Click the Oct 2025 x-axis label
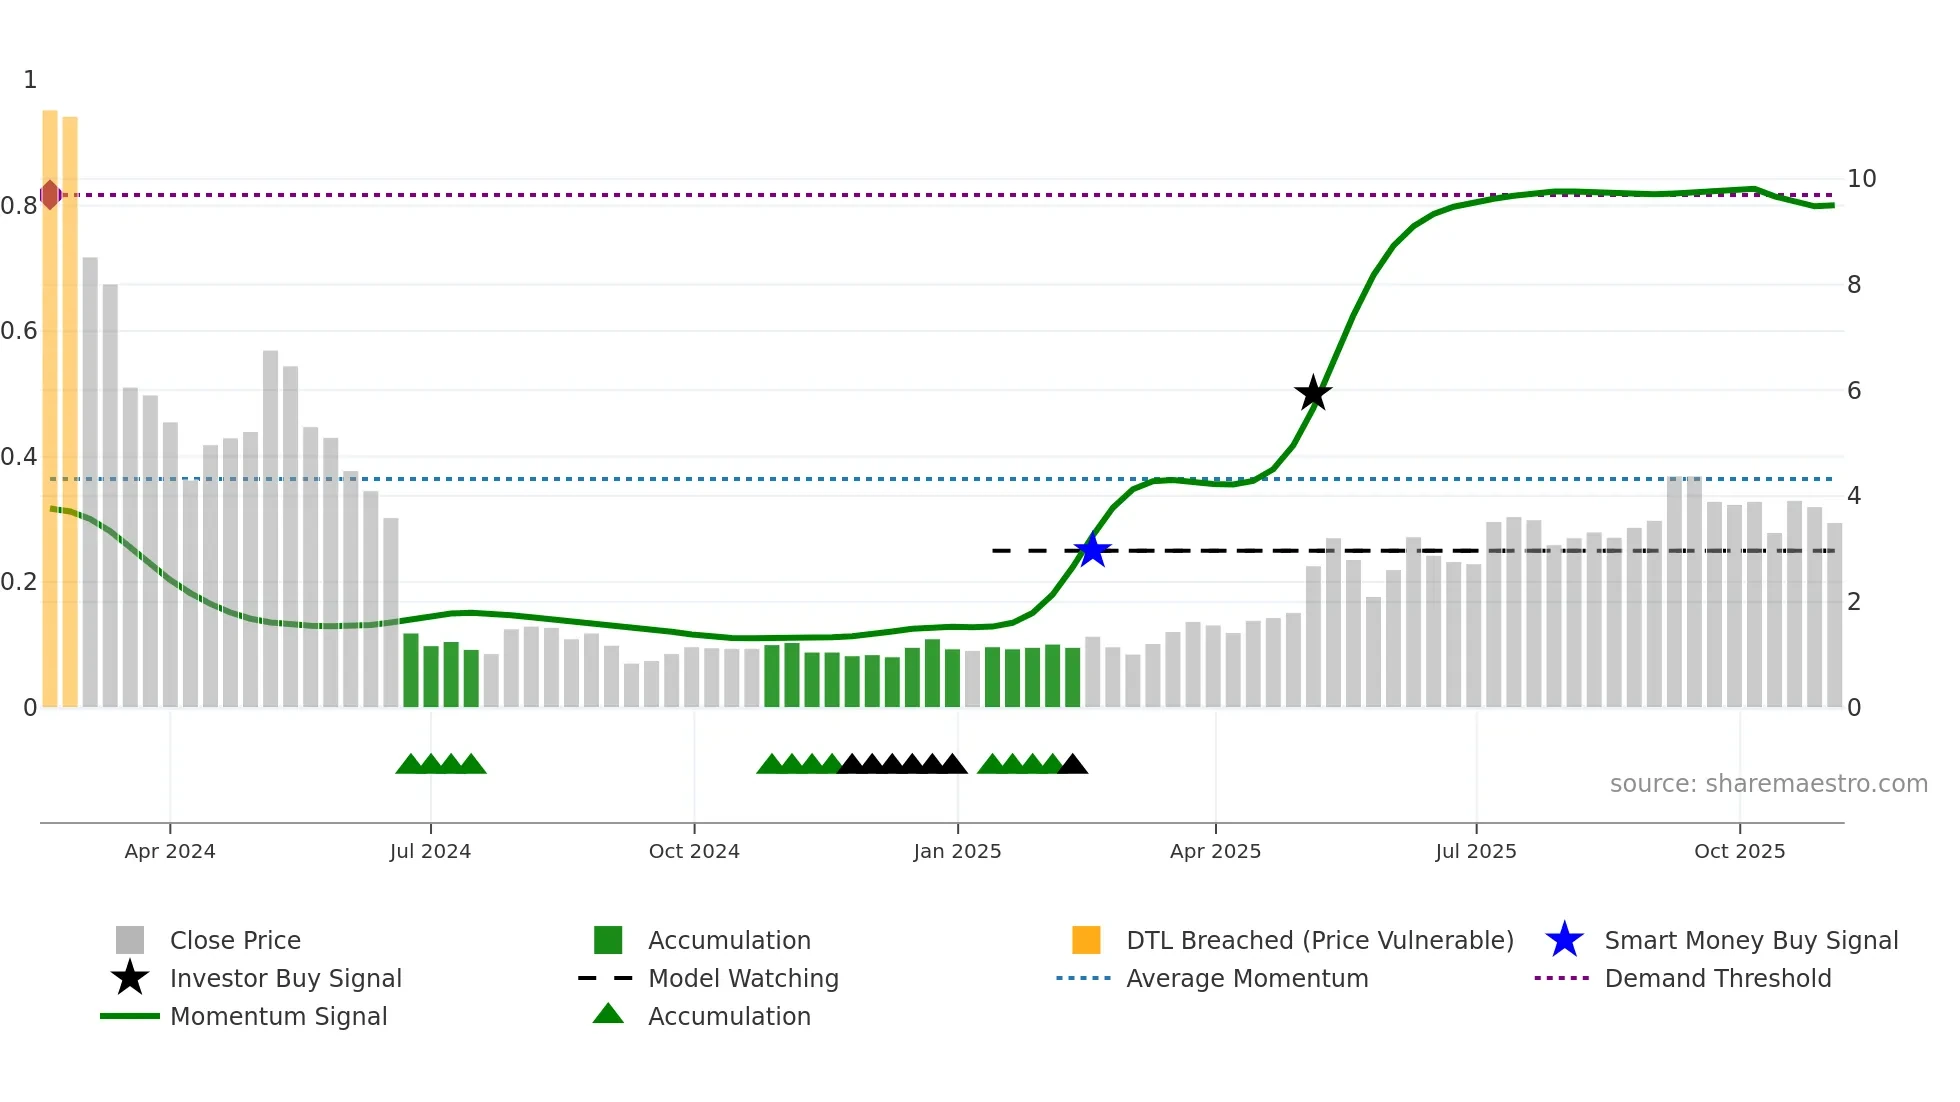Image resolution: width=1960 pixels, height=1102 pixels. pyautogui.click(x=1739, y=851)
